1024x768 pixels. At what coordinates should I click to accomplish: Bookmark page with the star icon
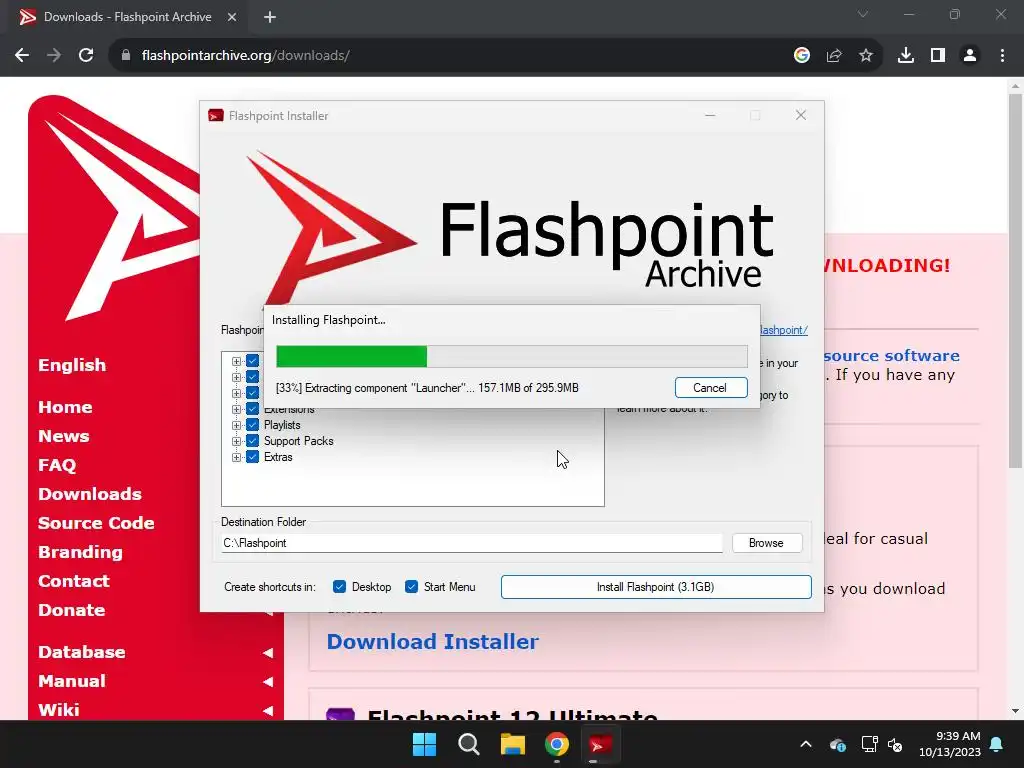click(x=866, y=56)
